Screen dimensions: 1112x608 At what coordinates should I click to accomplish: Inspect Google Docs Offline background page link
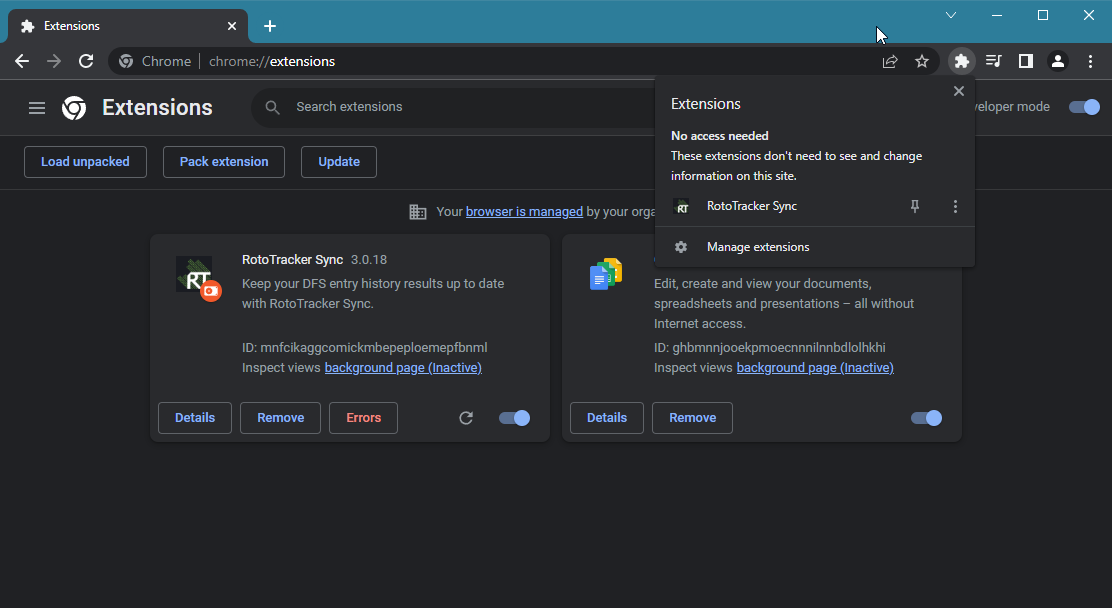pos(815,367)
